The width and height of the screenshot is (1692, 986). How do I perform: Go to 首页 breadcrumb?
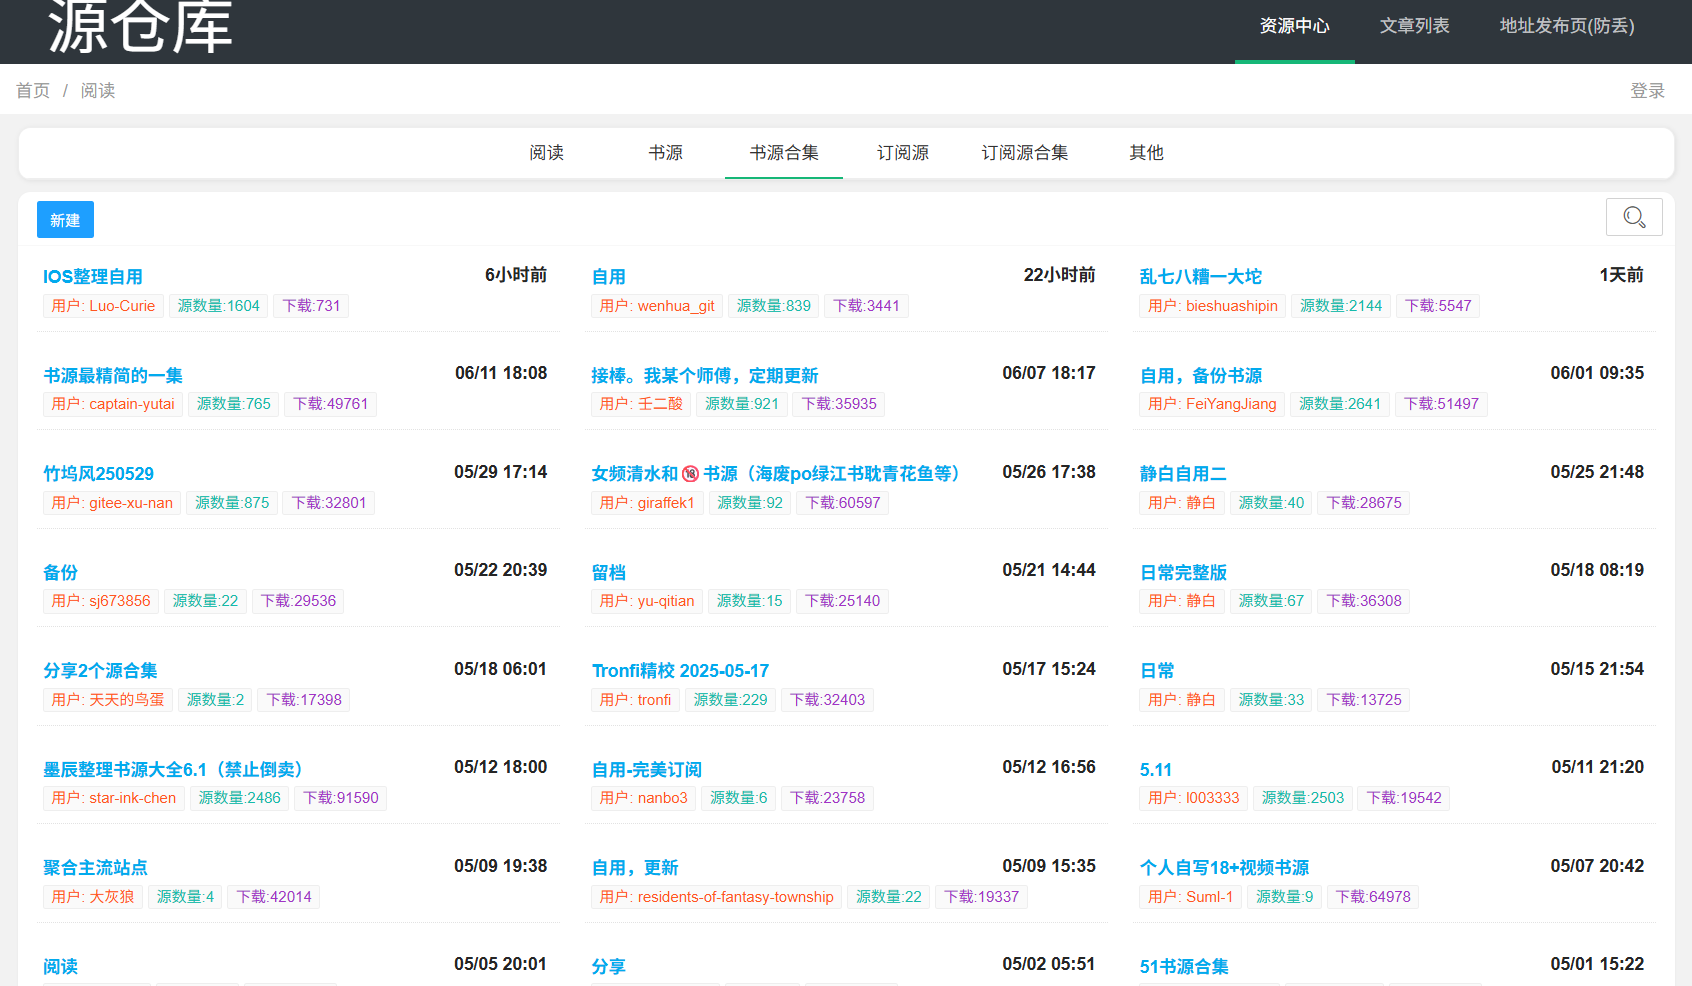click(33, 91)
